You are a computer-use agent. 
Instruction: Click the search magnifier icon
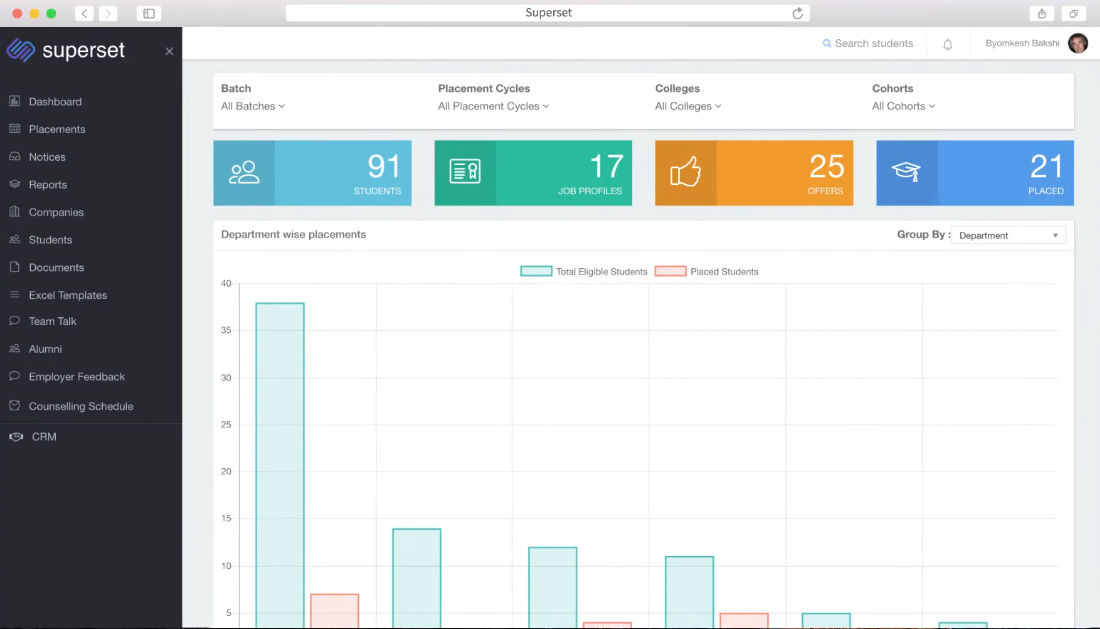(827, 43)
